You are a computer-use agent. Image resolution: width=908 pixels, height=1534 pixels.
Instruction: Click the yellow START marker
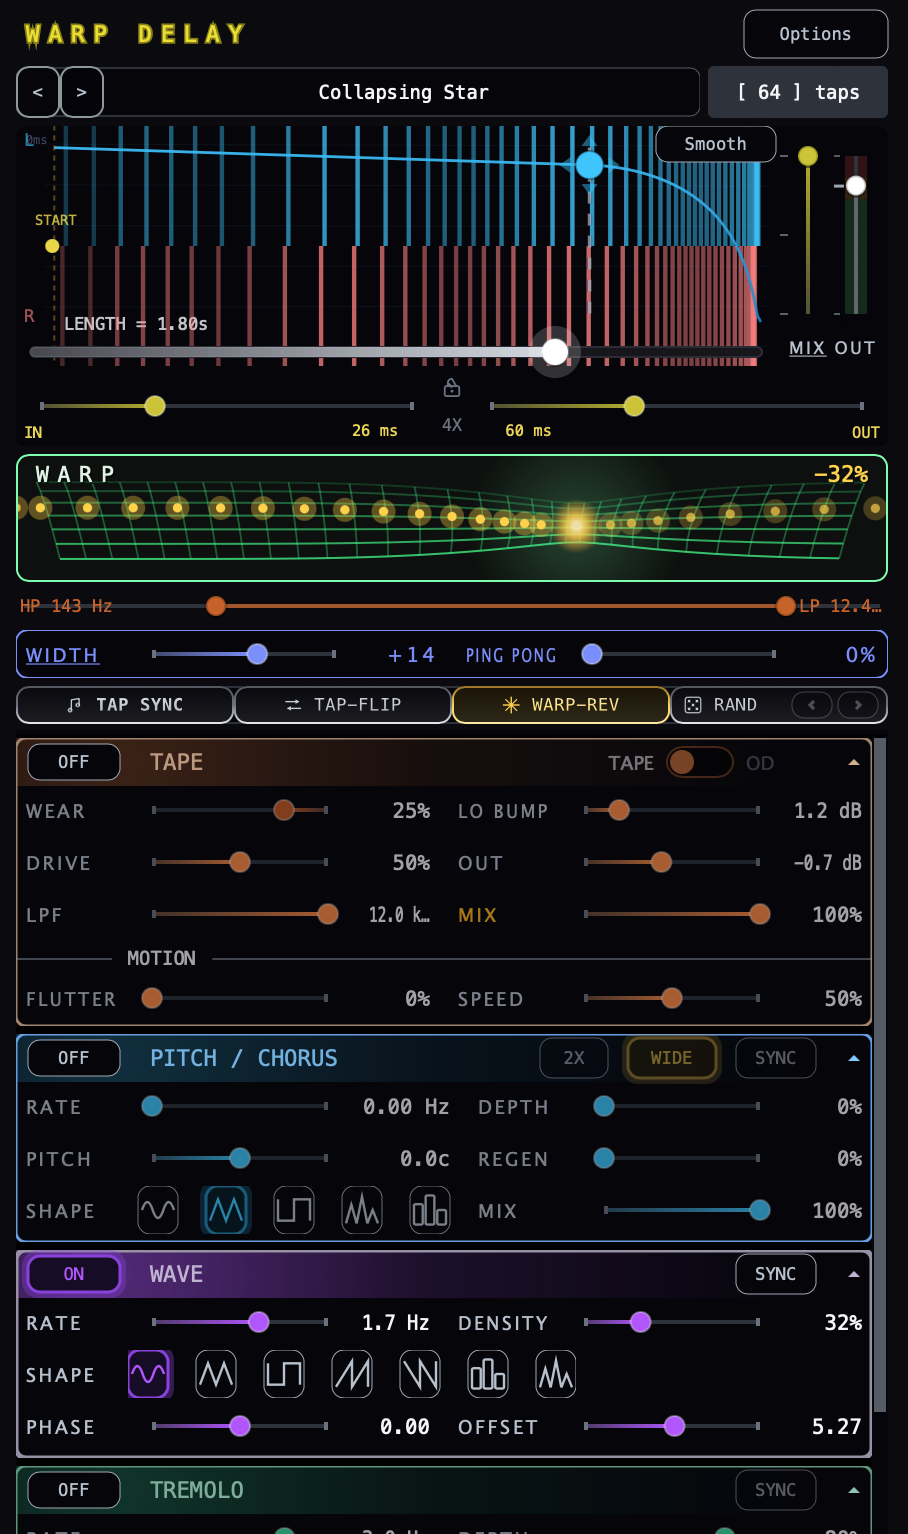(x=52, y=245)
